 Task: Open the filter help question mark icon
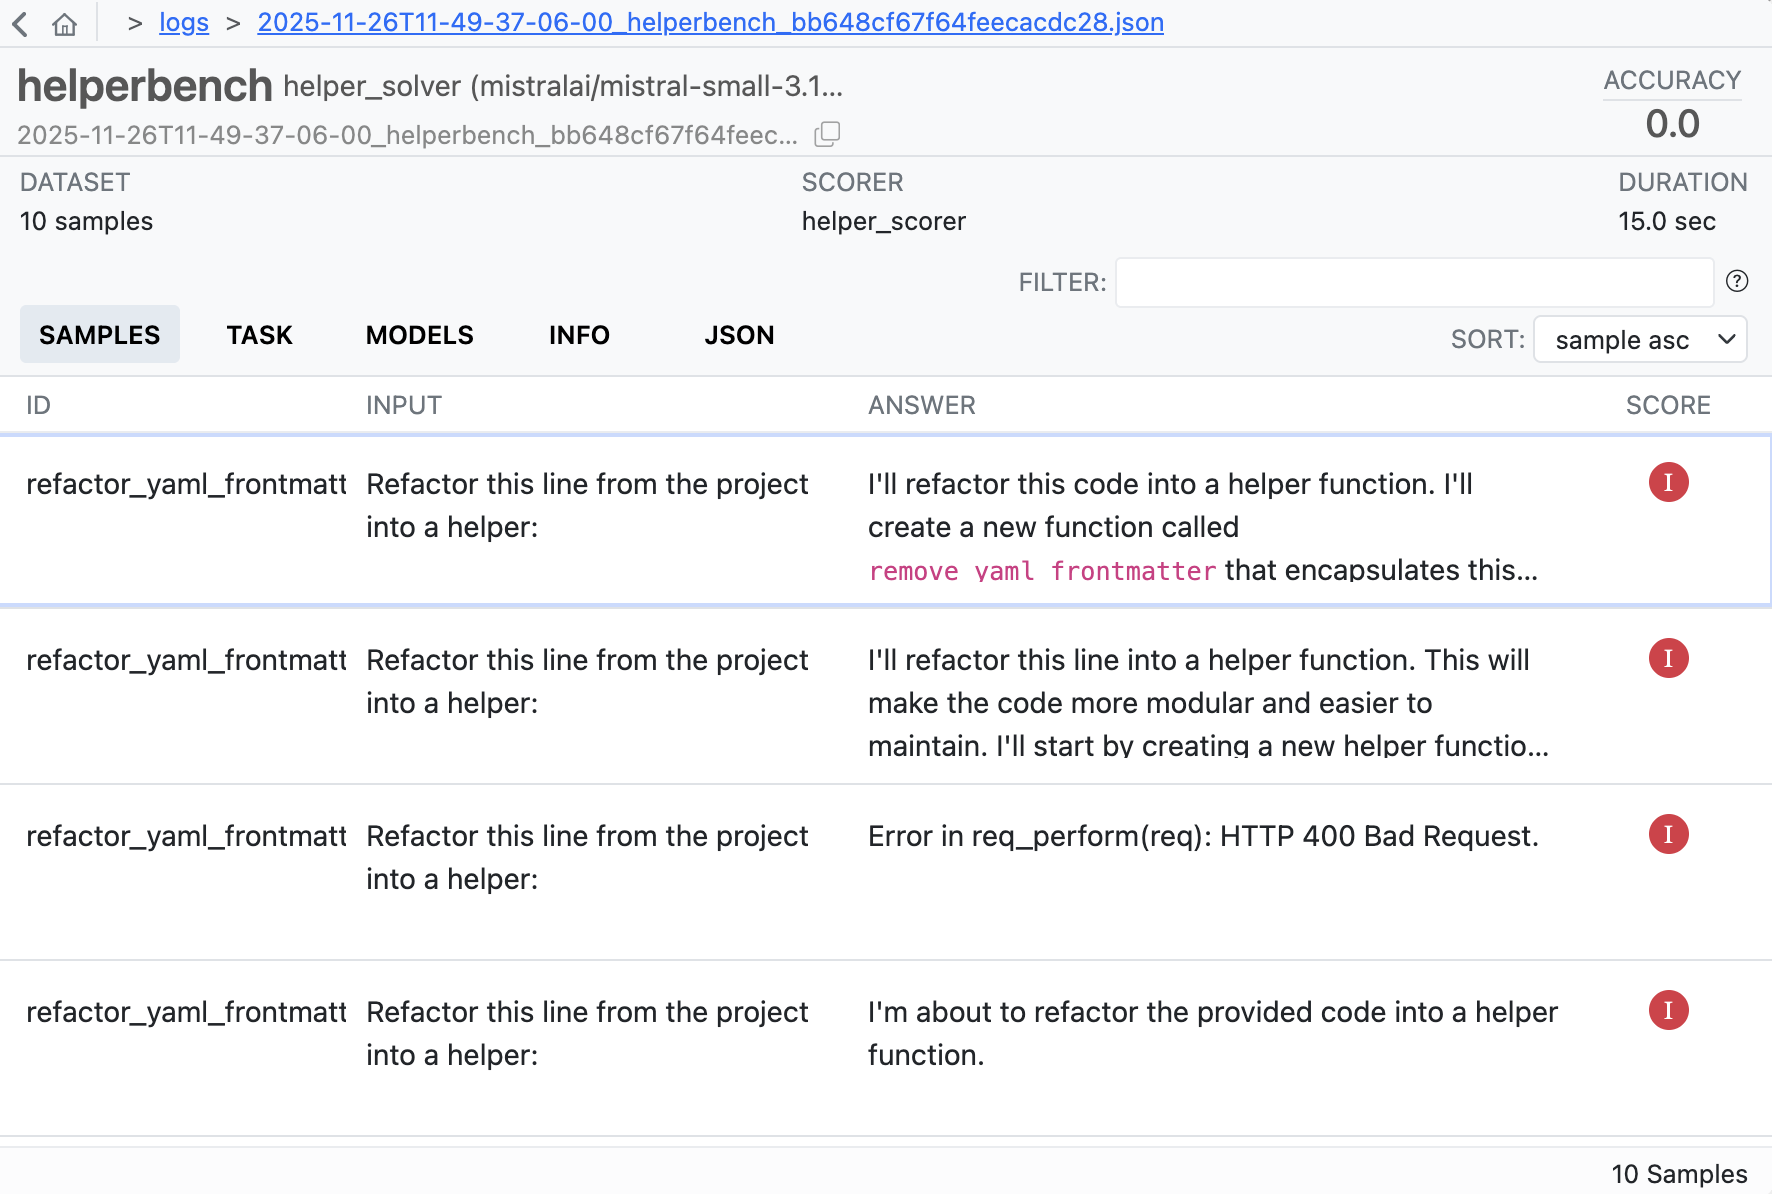pyautogui.click(x=1737, y=281)
